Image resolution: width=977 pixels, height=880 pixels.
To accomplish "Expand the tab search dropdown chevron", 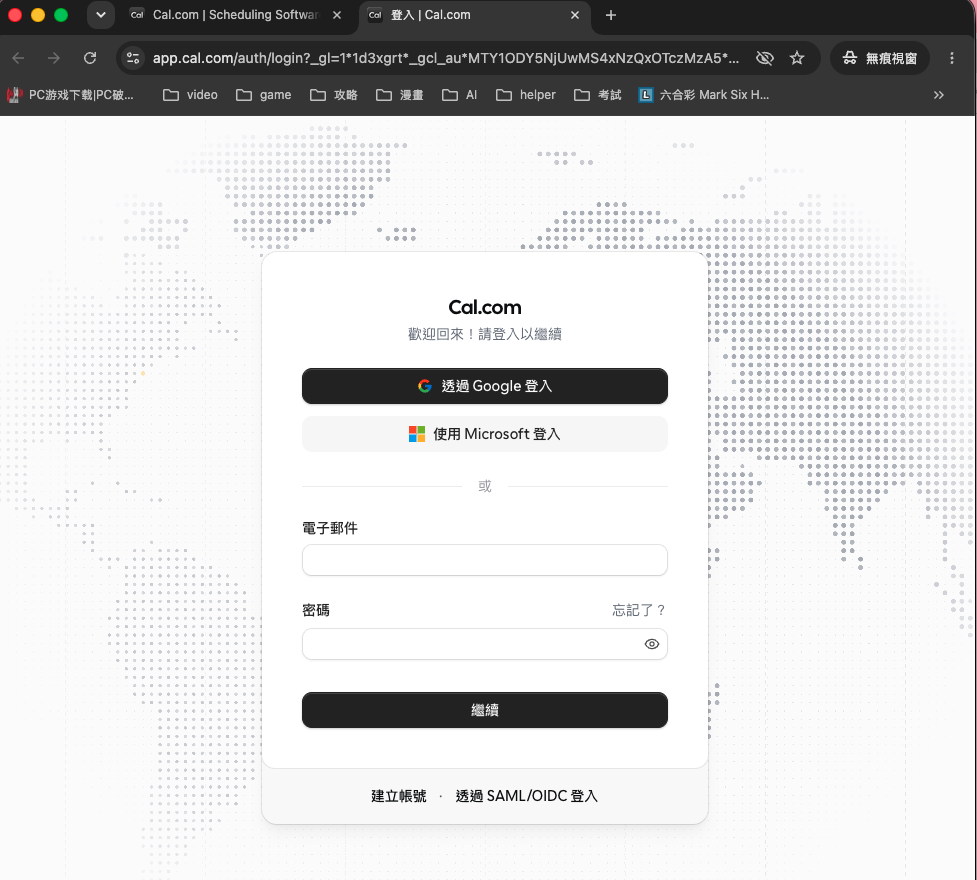I will click(x=101, y=15).
